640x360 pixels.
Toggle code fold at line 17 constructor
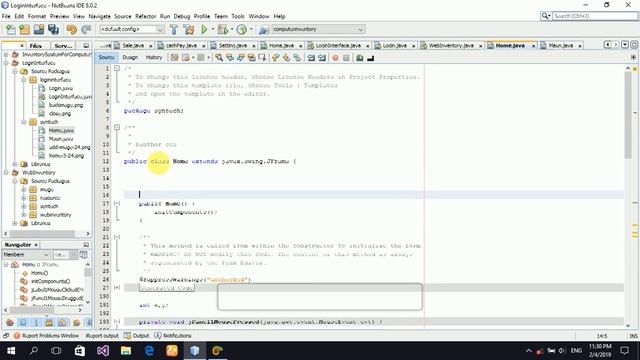click(117, 203)
